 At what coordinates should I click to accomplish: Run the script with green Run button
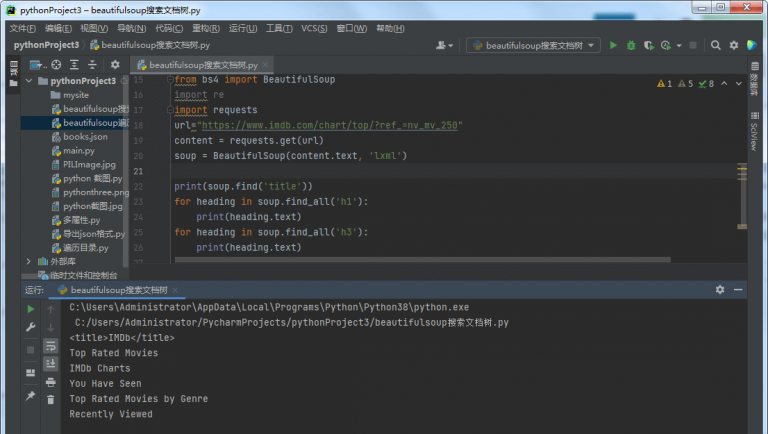click(x=613, y=45)
